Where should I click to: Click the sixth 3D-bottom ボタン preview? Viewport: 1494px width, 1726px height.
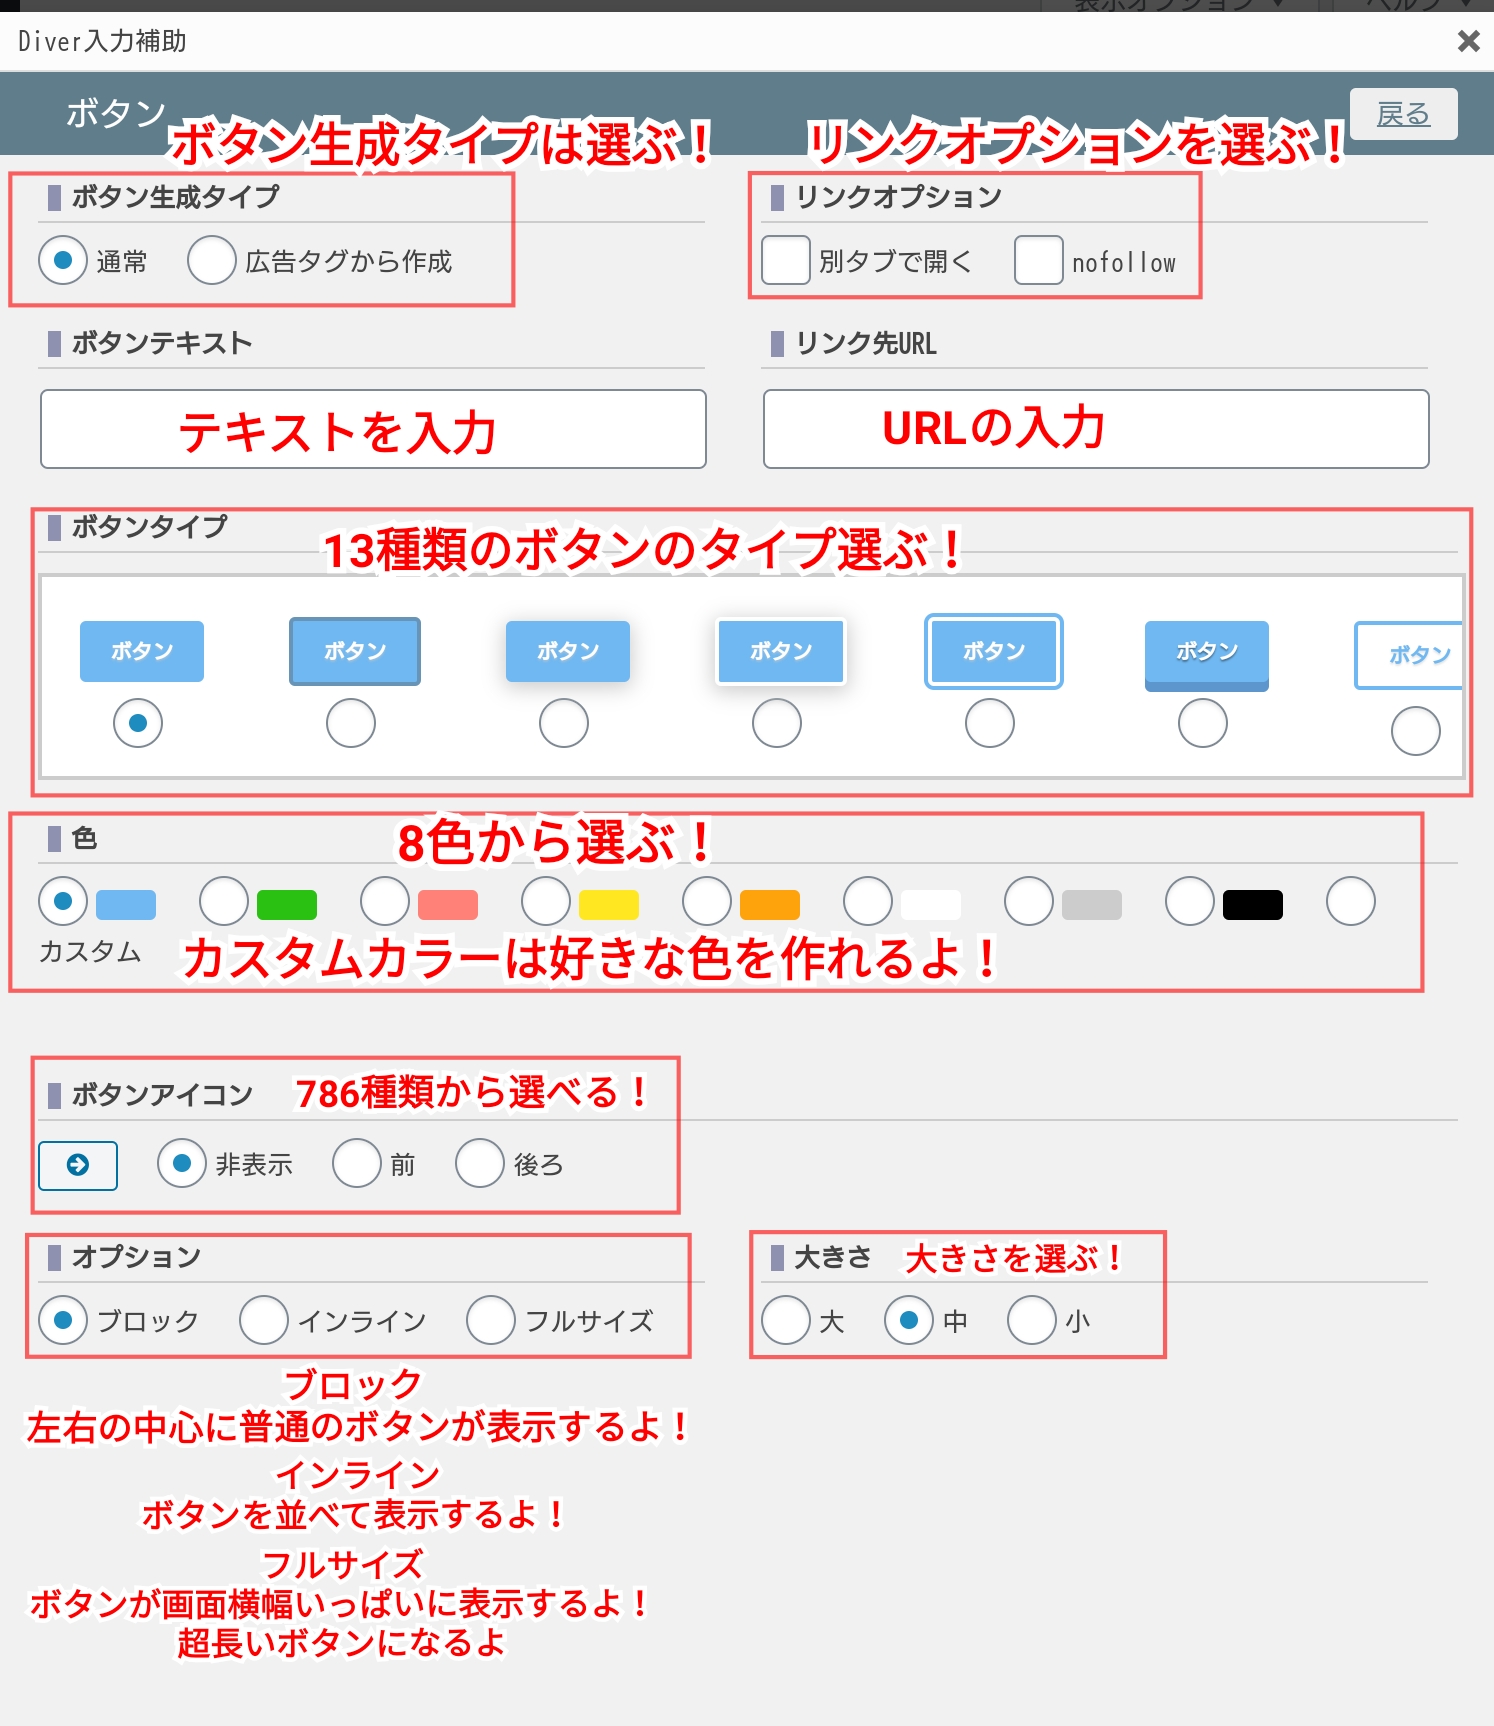click(1207, 655)
